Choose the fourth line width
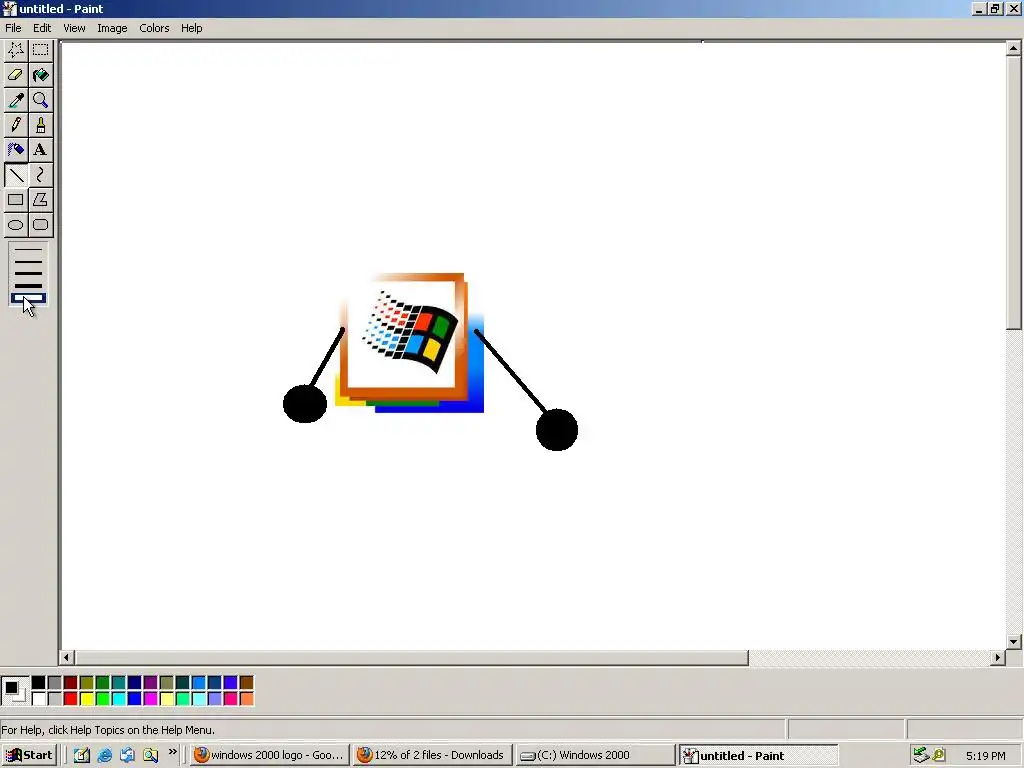The height and width of the screenshot is (768, 1024). [x=28, y=285]
